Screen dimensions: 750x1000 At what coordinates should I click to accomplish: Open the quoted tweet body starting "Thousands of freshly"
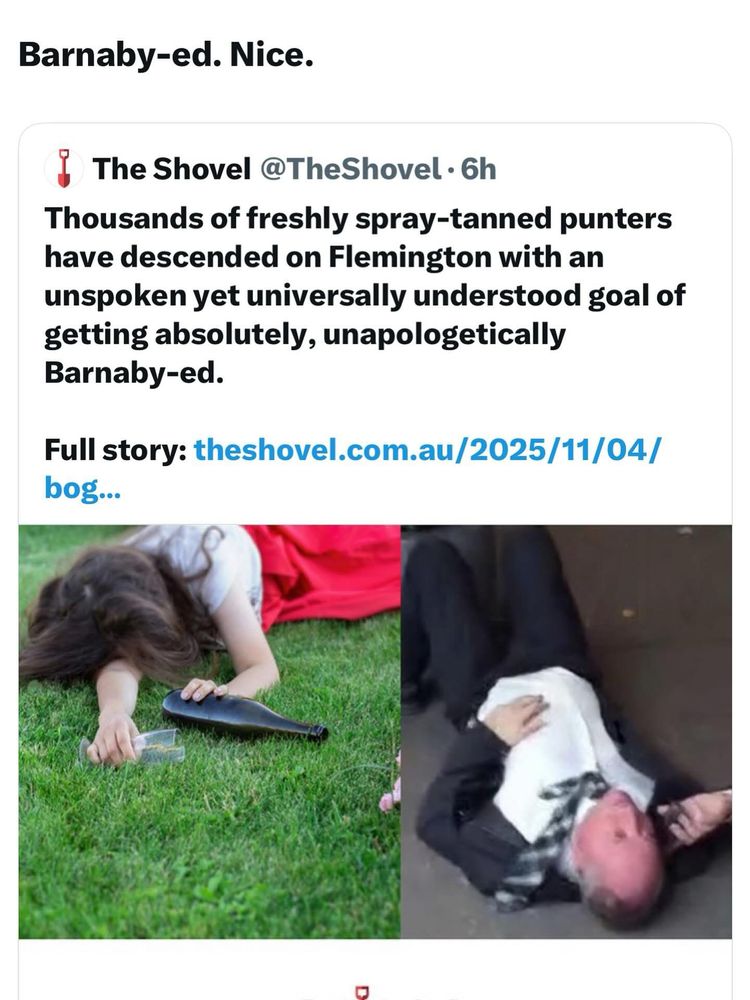(x=364, y=295)
